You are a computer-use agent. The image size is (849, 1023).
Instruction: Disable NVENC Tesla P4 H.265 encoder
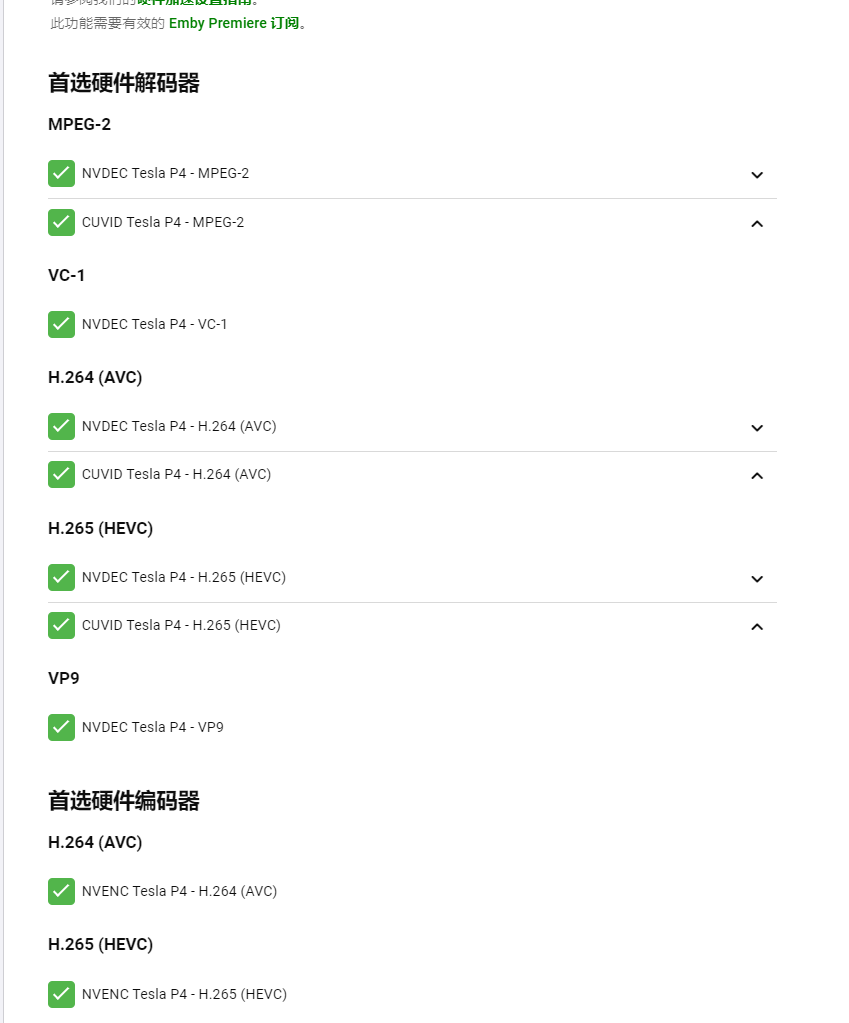(61, 994)
